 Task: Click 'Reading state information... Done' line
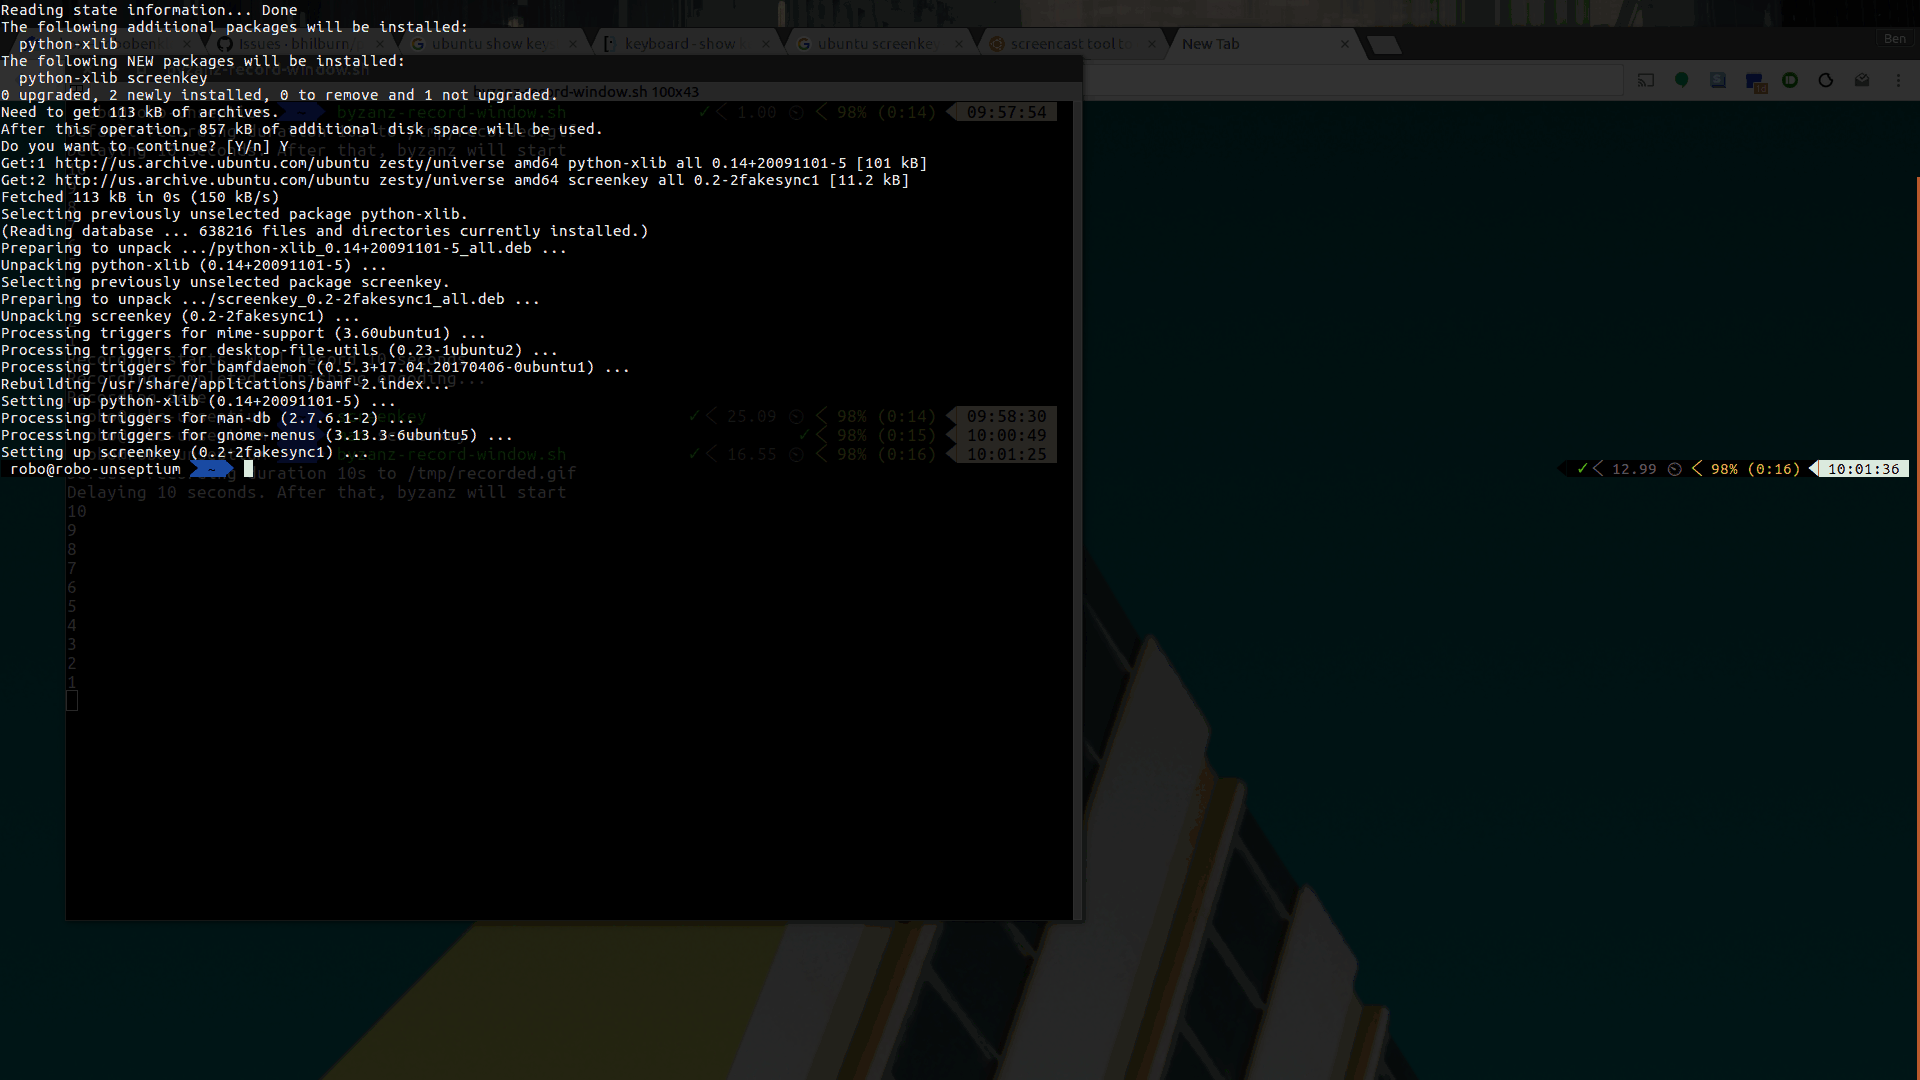coord(149,10)
